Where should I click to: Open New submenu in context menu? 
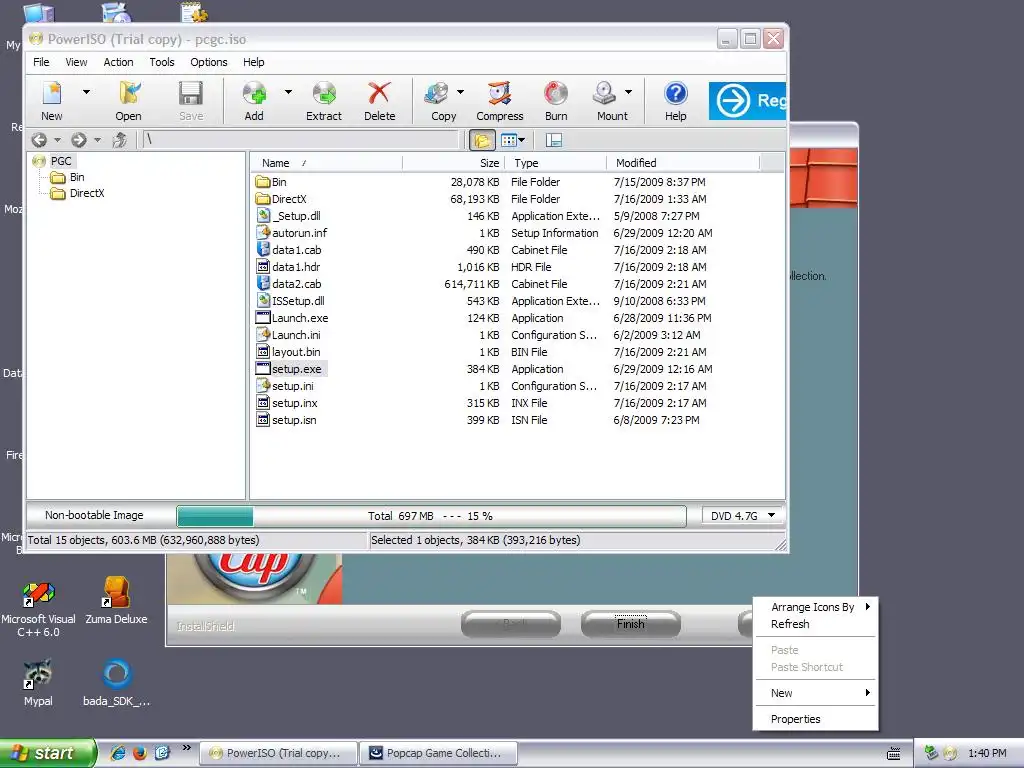[815, 693]
